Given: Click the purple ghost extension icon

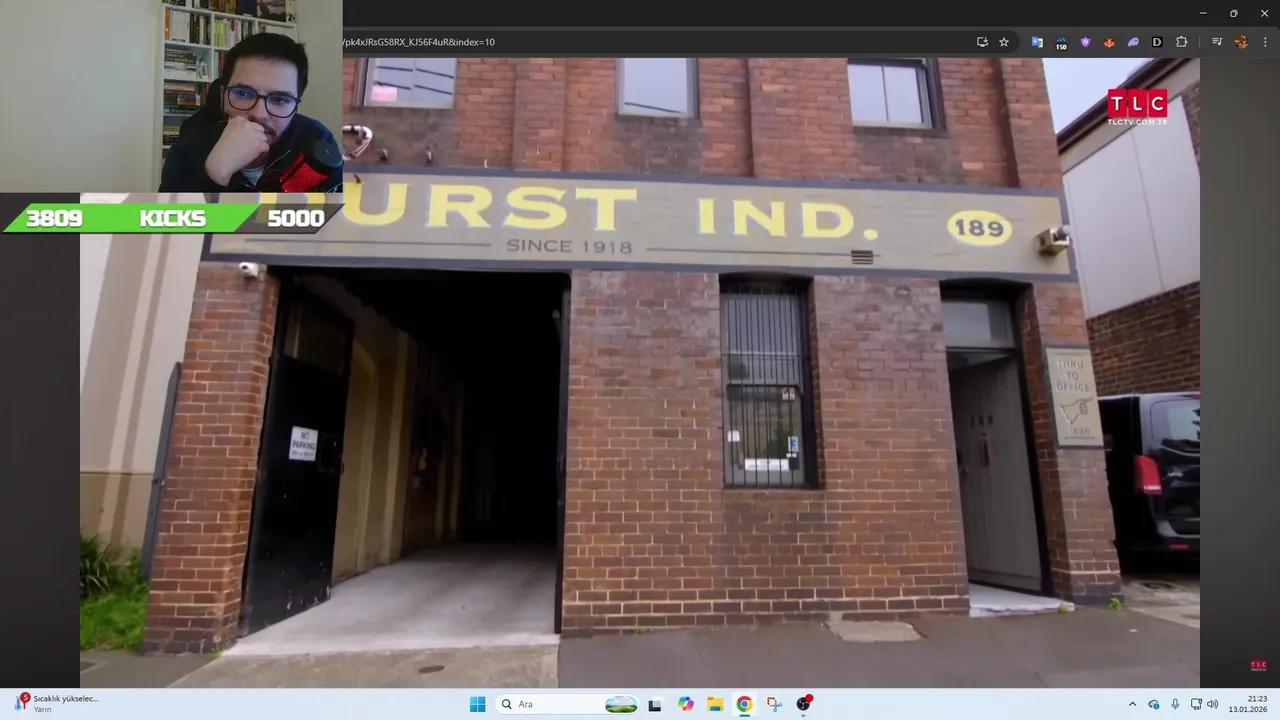Looking at the screenshot, I should (1133, 42).
